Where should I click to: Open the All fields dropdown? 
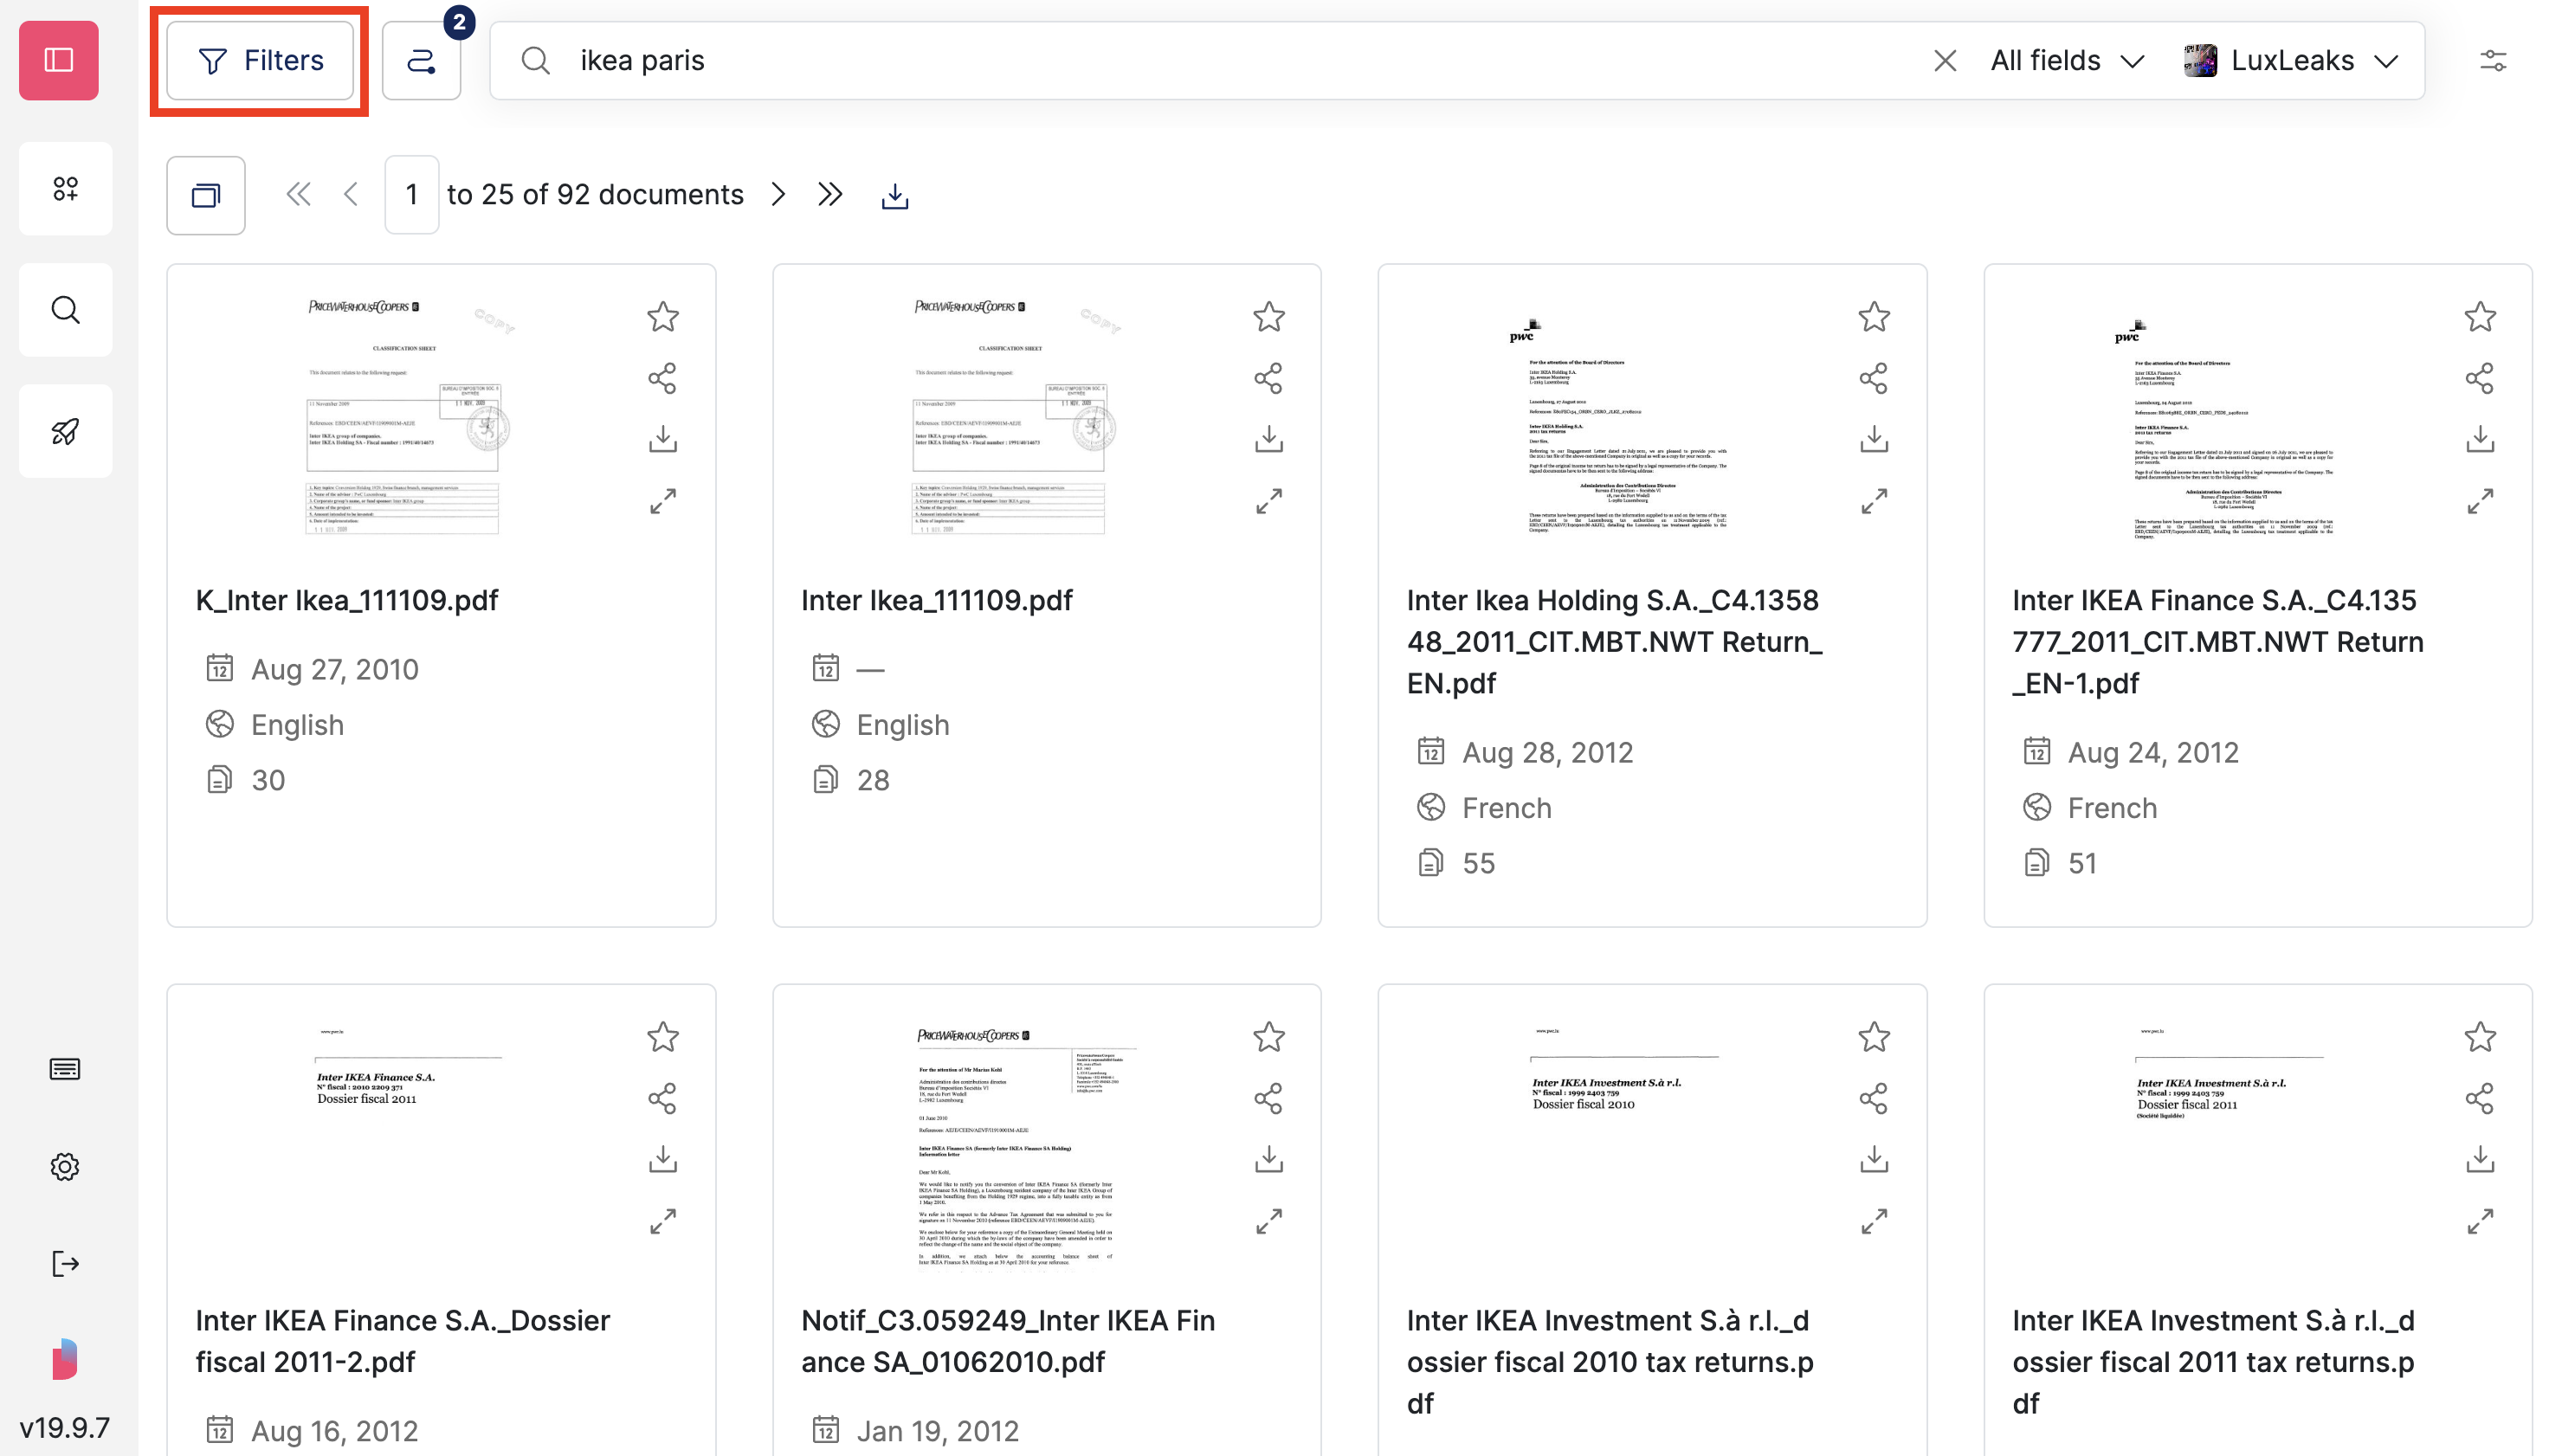tap(2066, 60)
